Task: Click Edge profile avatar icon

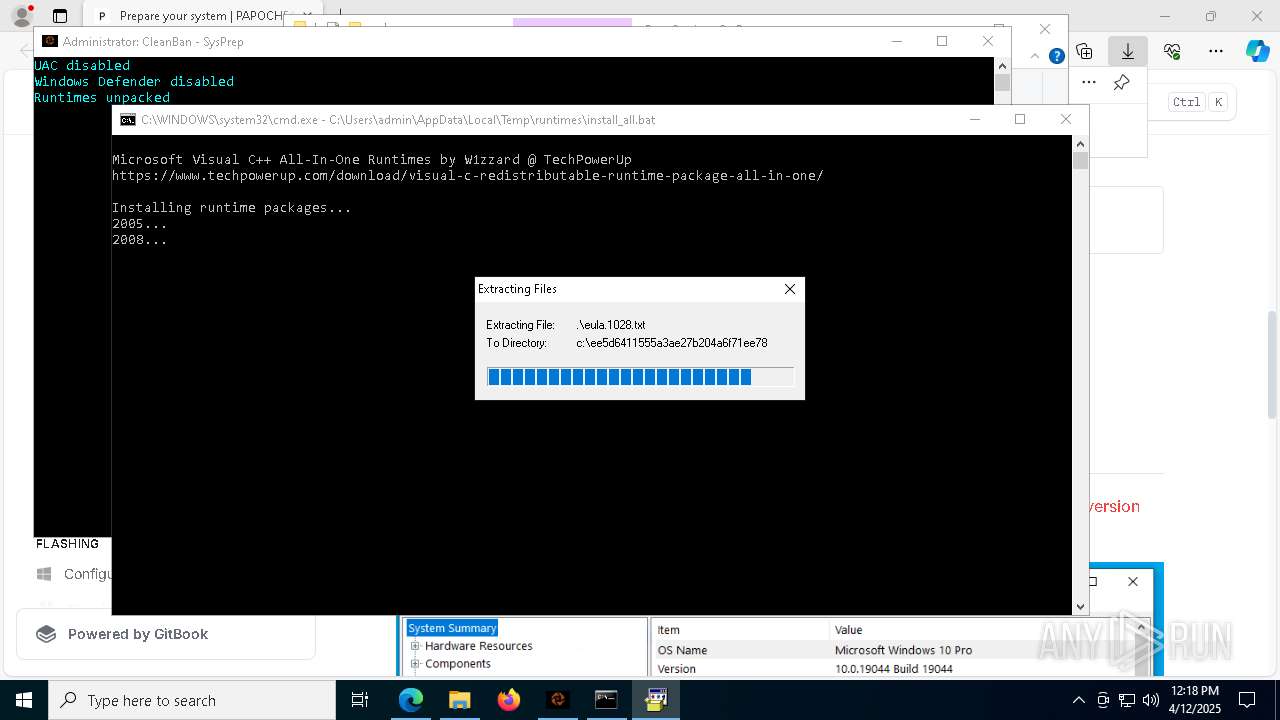Action: [x=21, y=15]
